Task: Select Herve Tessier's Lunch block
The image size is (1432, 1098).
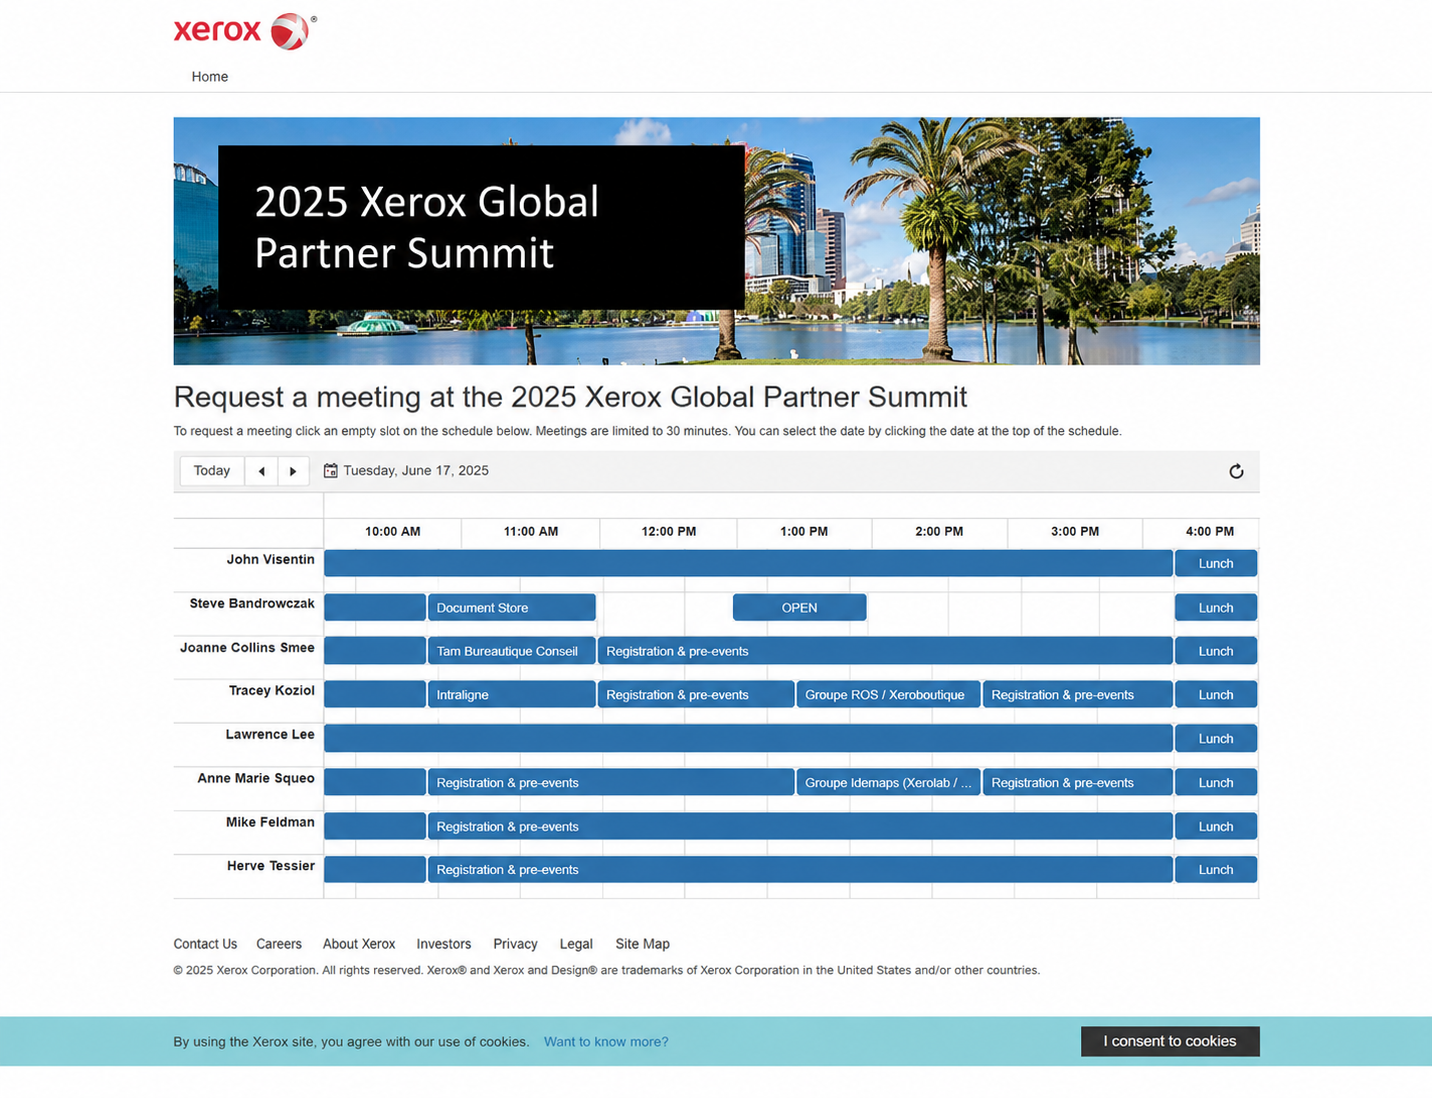Action: 1216,870
